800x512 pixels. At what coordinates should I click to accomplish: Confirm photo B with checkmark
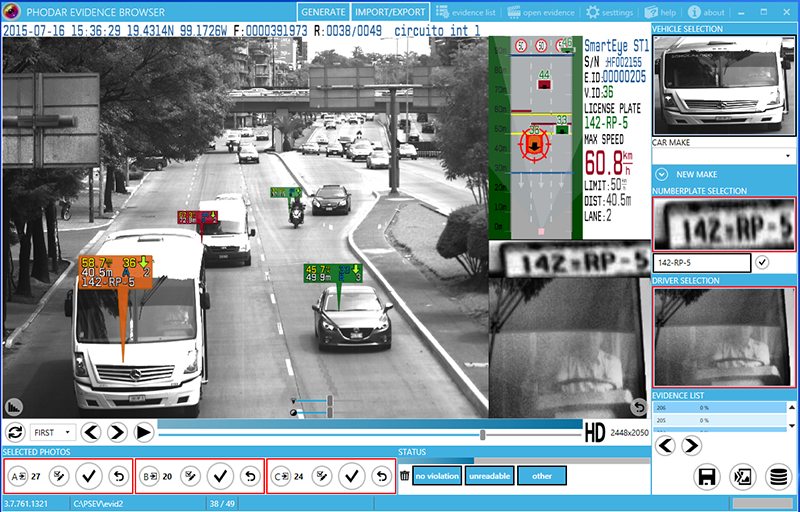(x=220, y=476)
